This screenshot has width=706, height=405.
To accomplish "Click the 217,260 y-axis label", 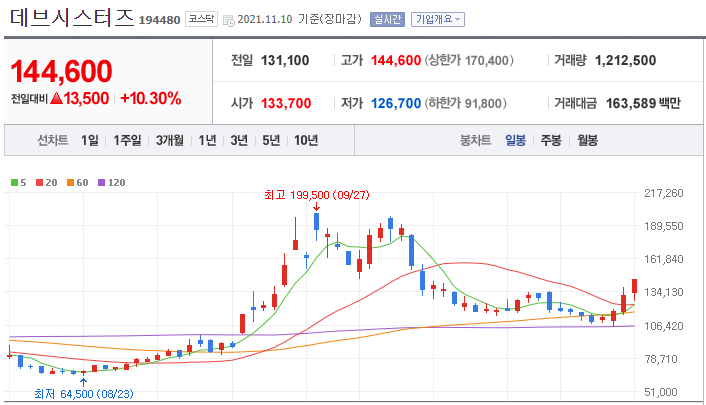I will click(x=664, y=193).
